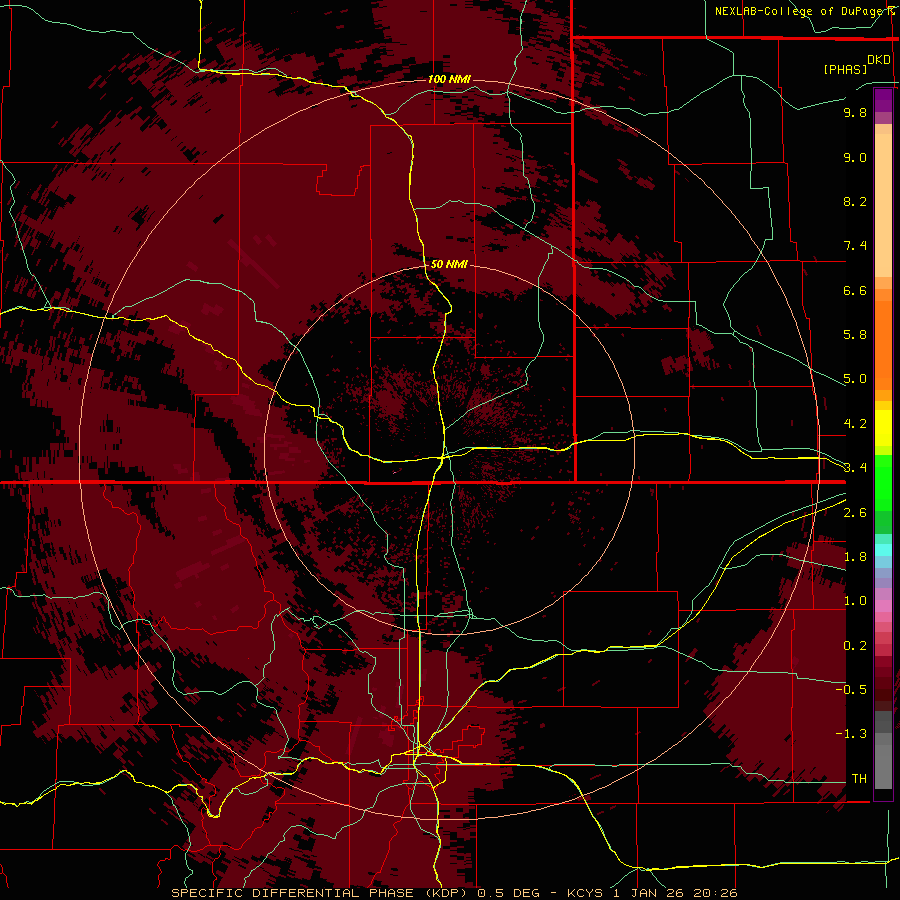Click the 5.8 value on the color scale

tap(855, 335)
